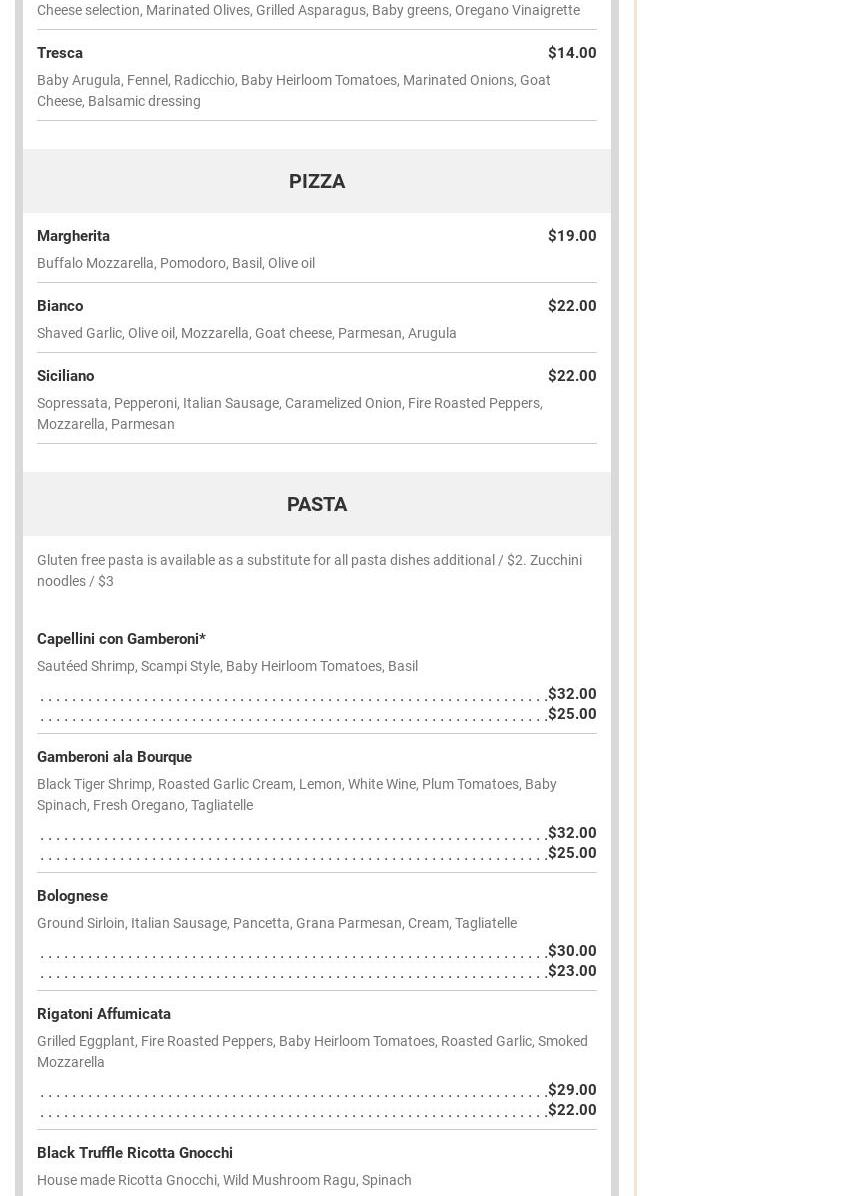Click the $32.00 price under Capellini con Gamberoni
The image size is (849, 1196).
(x=571, y=694)
